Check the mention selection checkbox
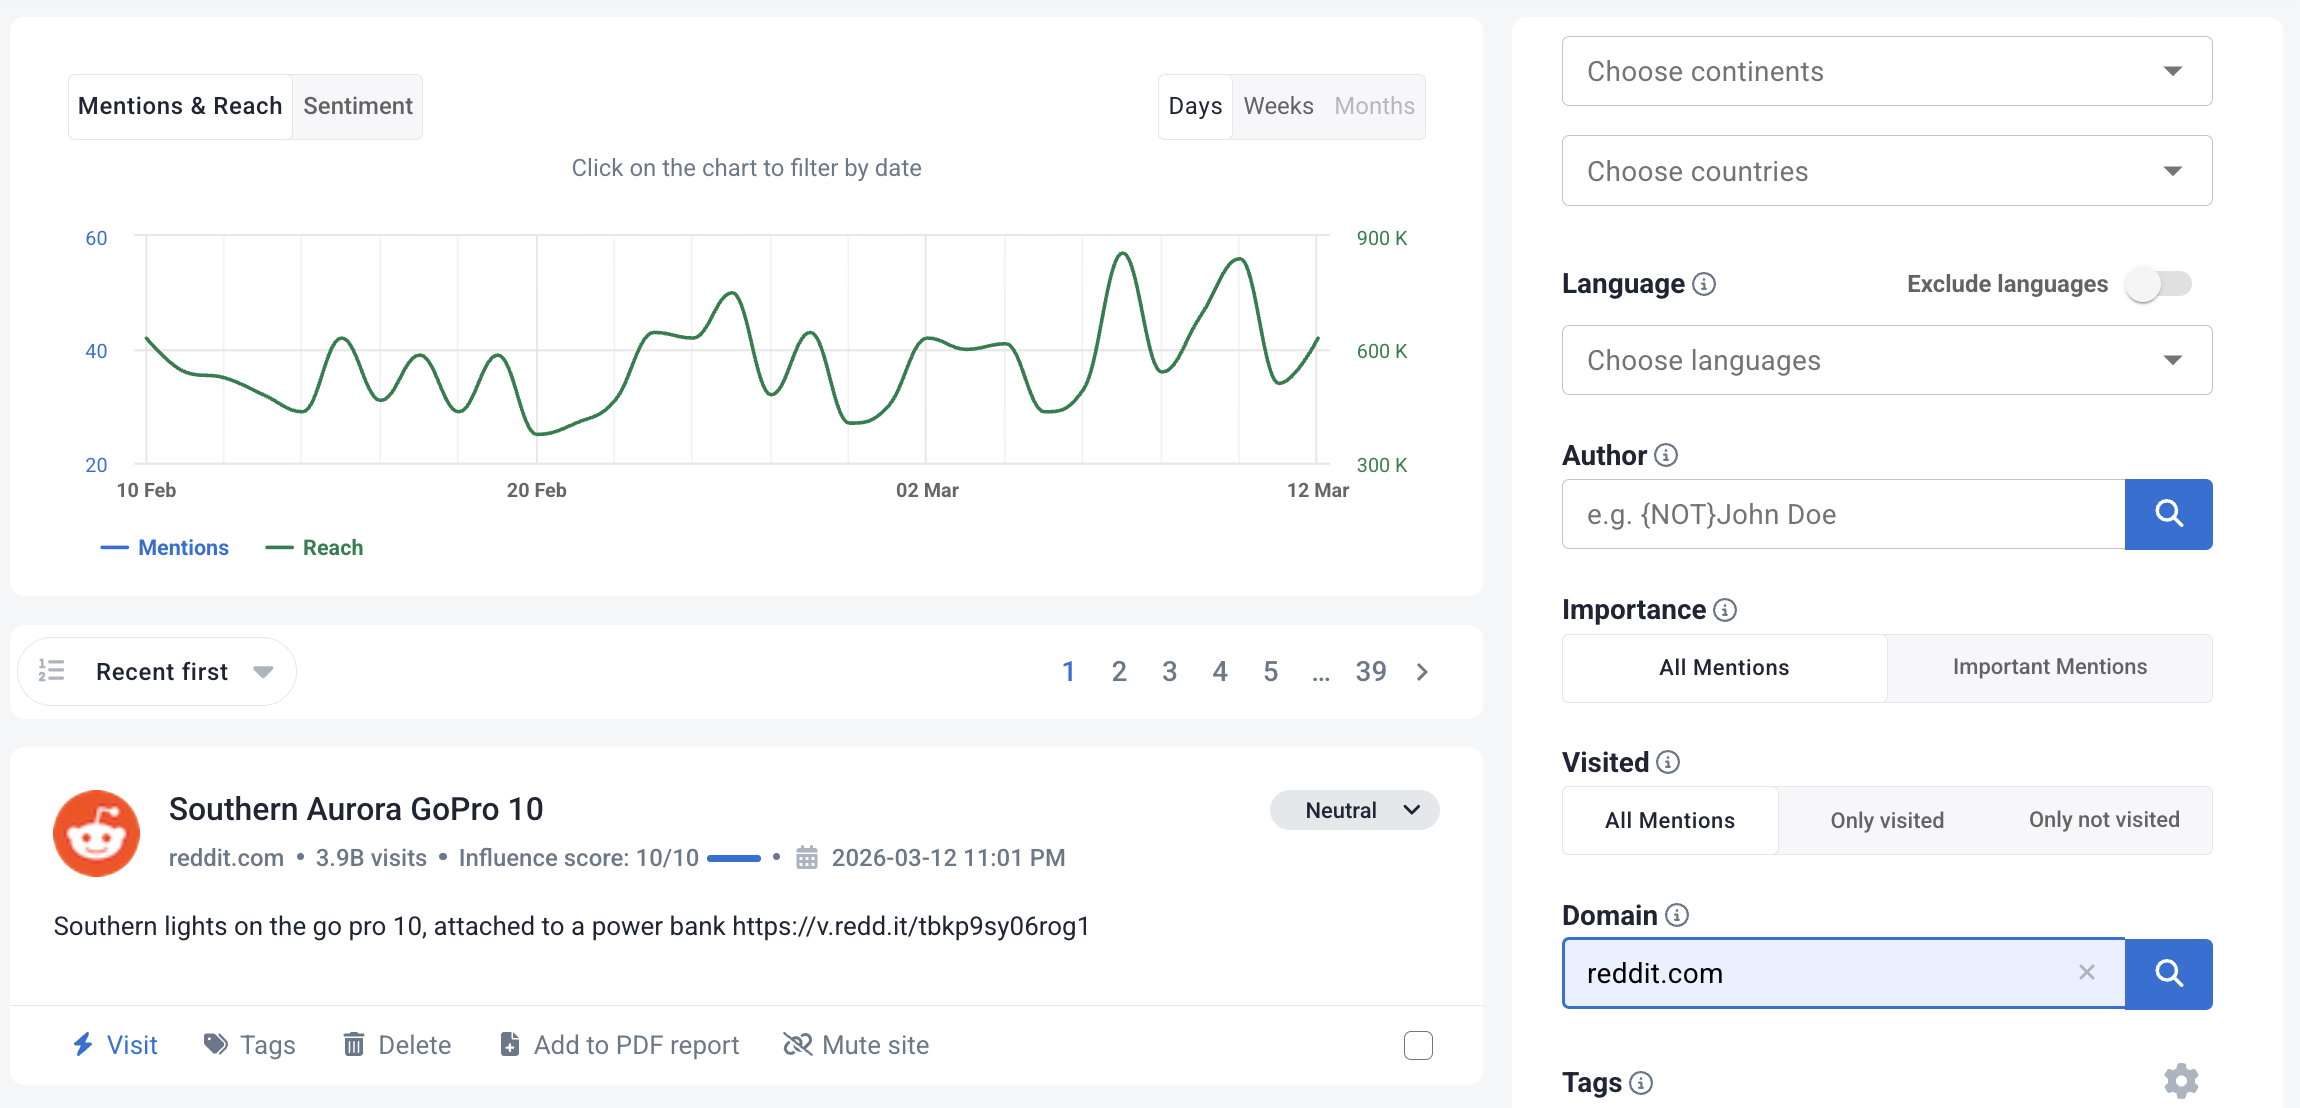2300x1108 pixels. 1418,1045
